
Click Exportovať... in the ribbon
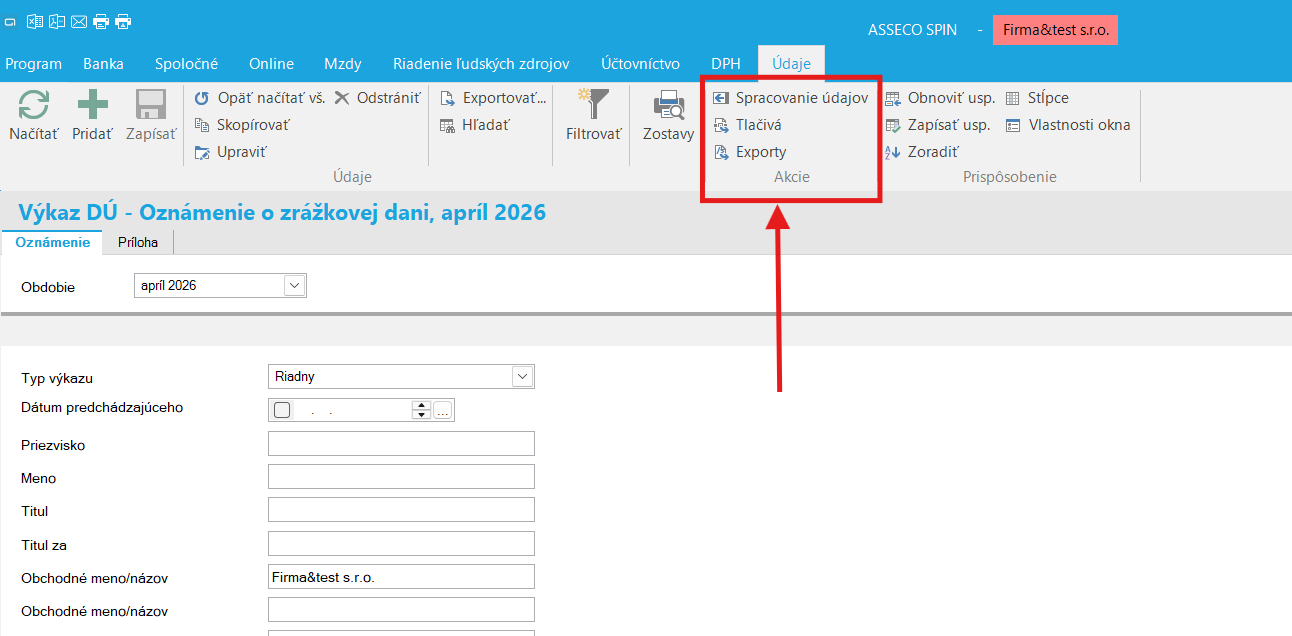(x=493, y=98)
